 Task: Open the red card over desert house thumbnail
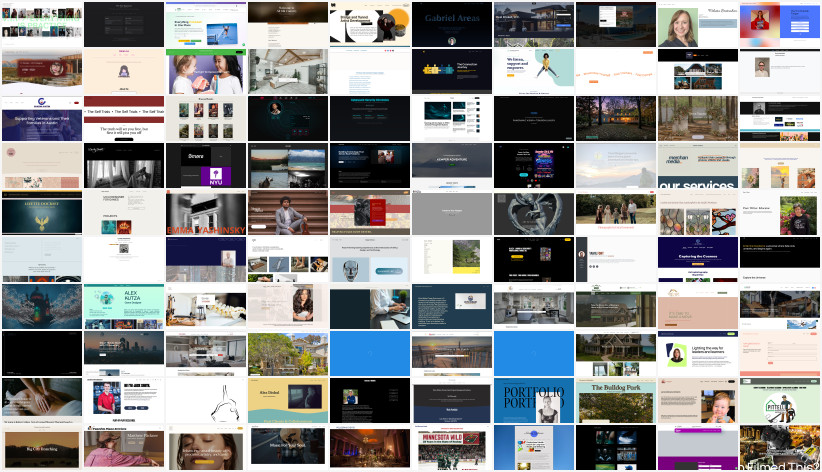42,71
